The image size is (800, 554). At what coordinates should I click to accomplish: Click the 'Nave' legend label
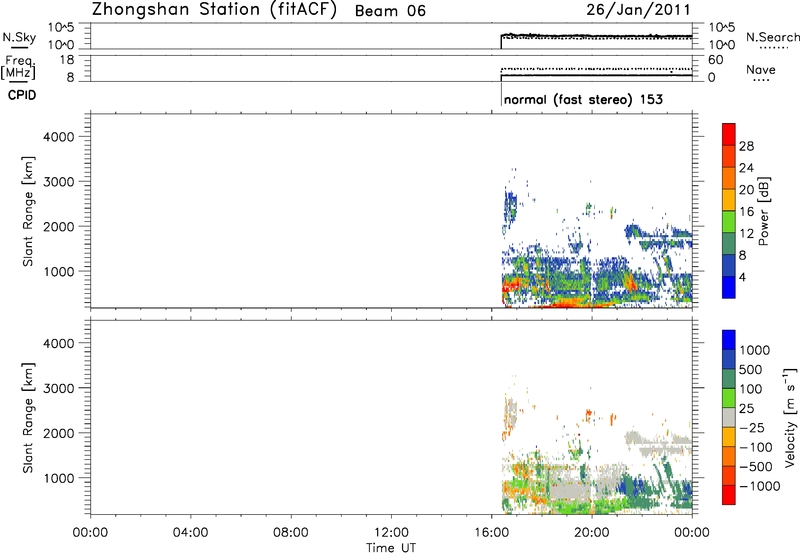[761, 69]
